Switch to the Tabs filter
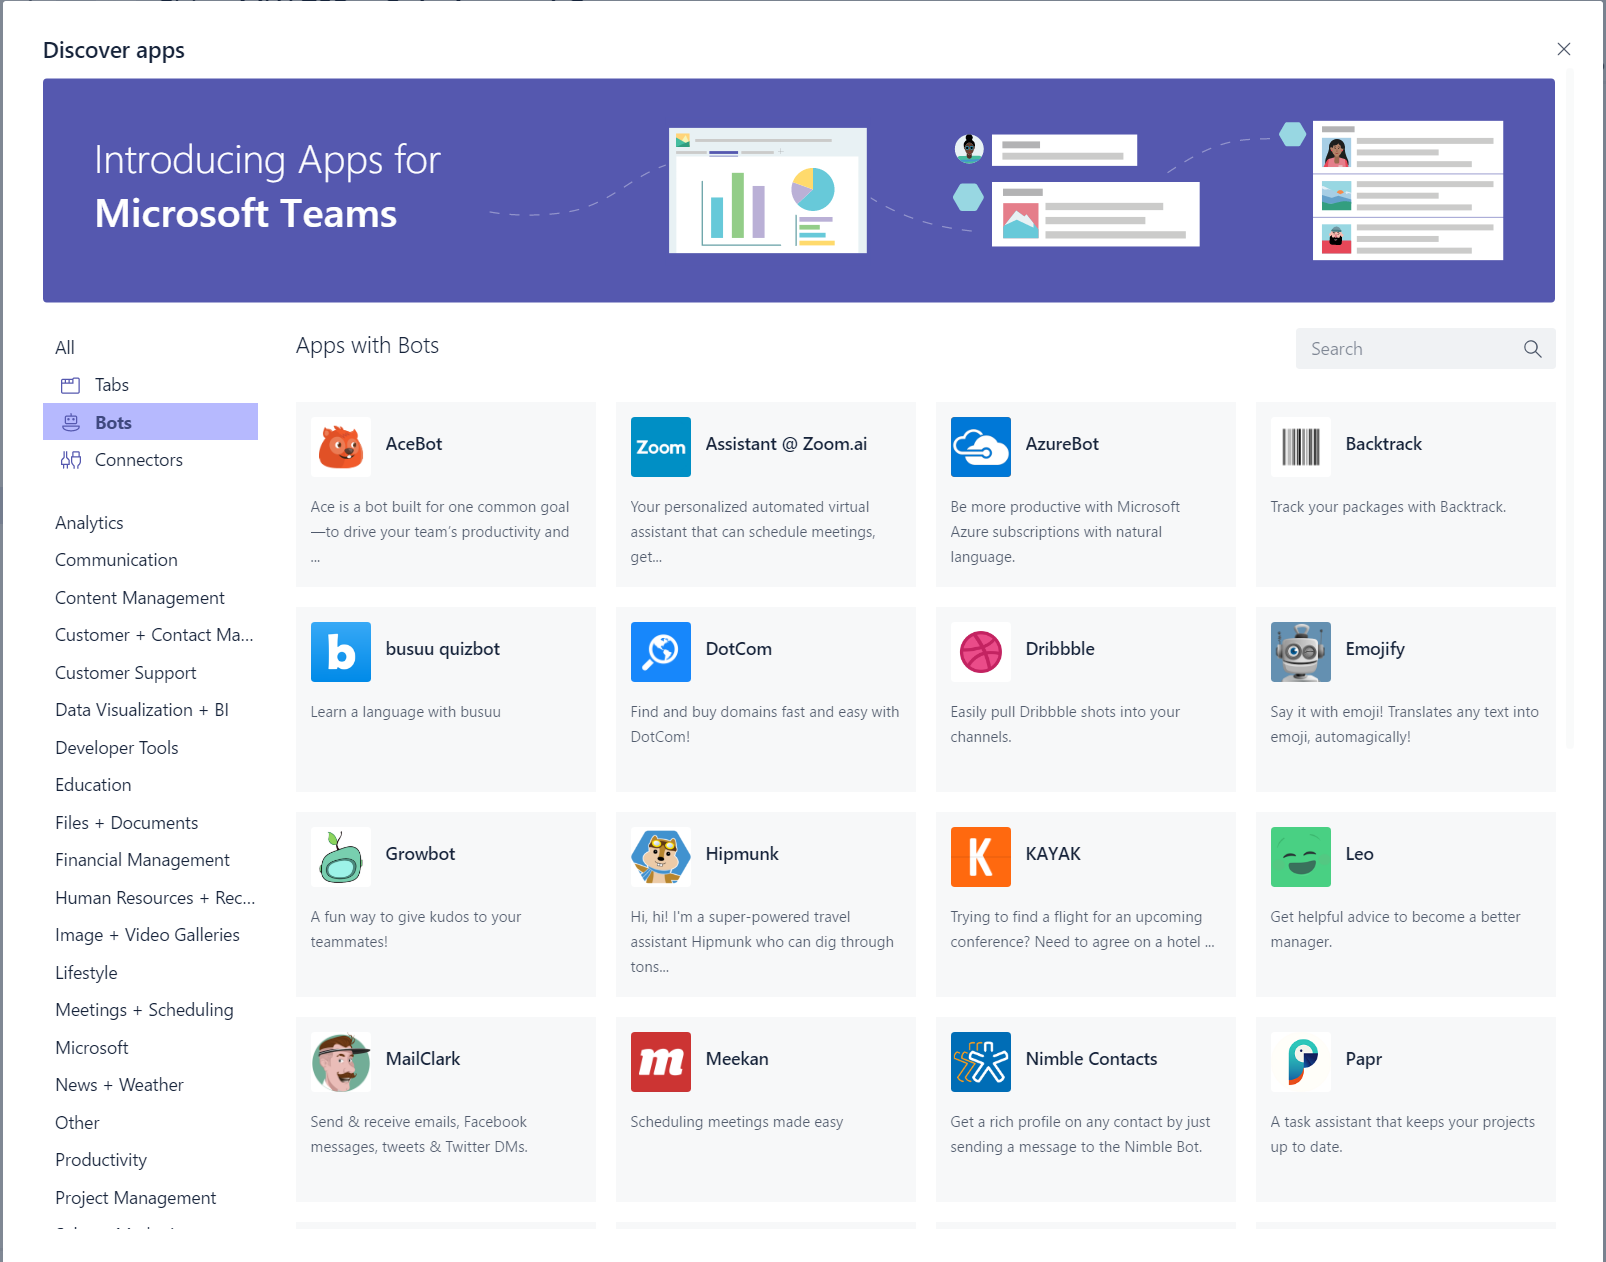 tap(111, 384)
